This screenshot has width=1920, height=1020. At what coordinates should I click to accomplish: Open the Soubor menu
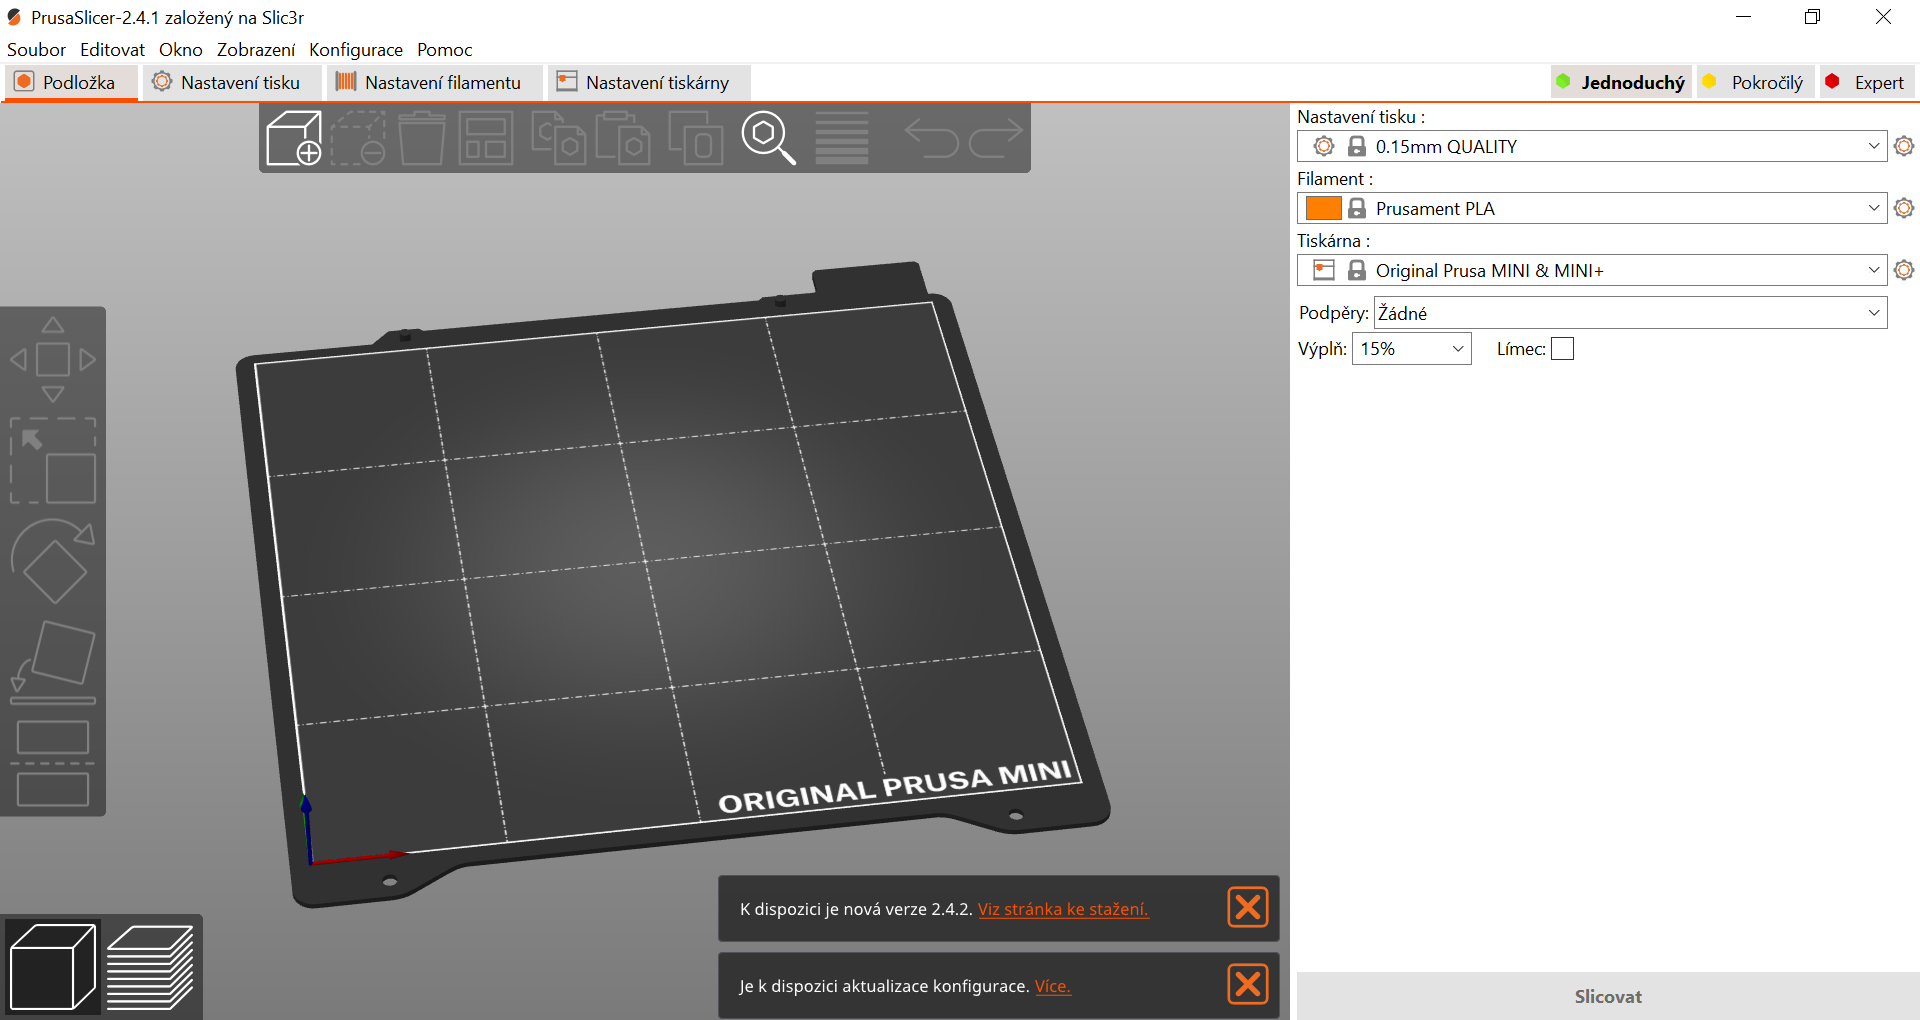pyautogui.click(x=36, y=49)
